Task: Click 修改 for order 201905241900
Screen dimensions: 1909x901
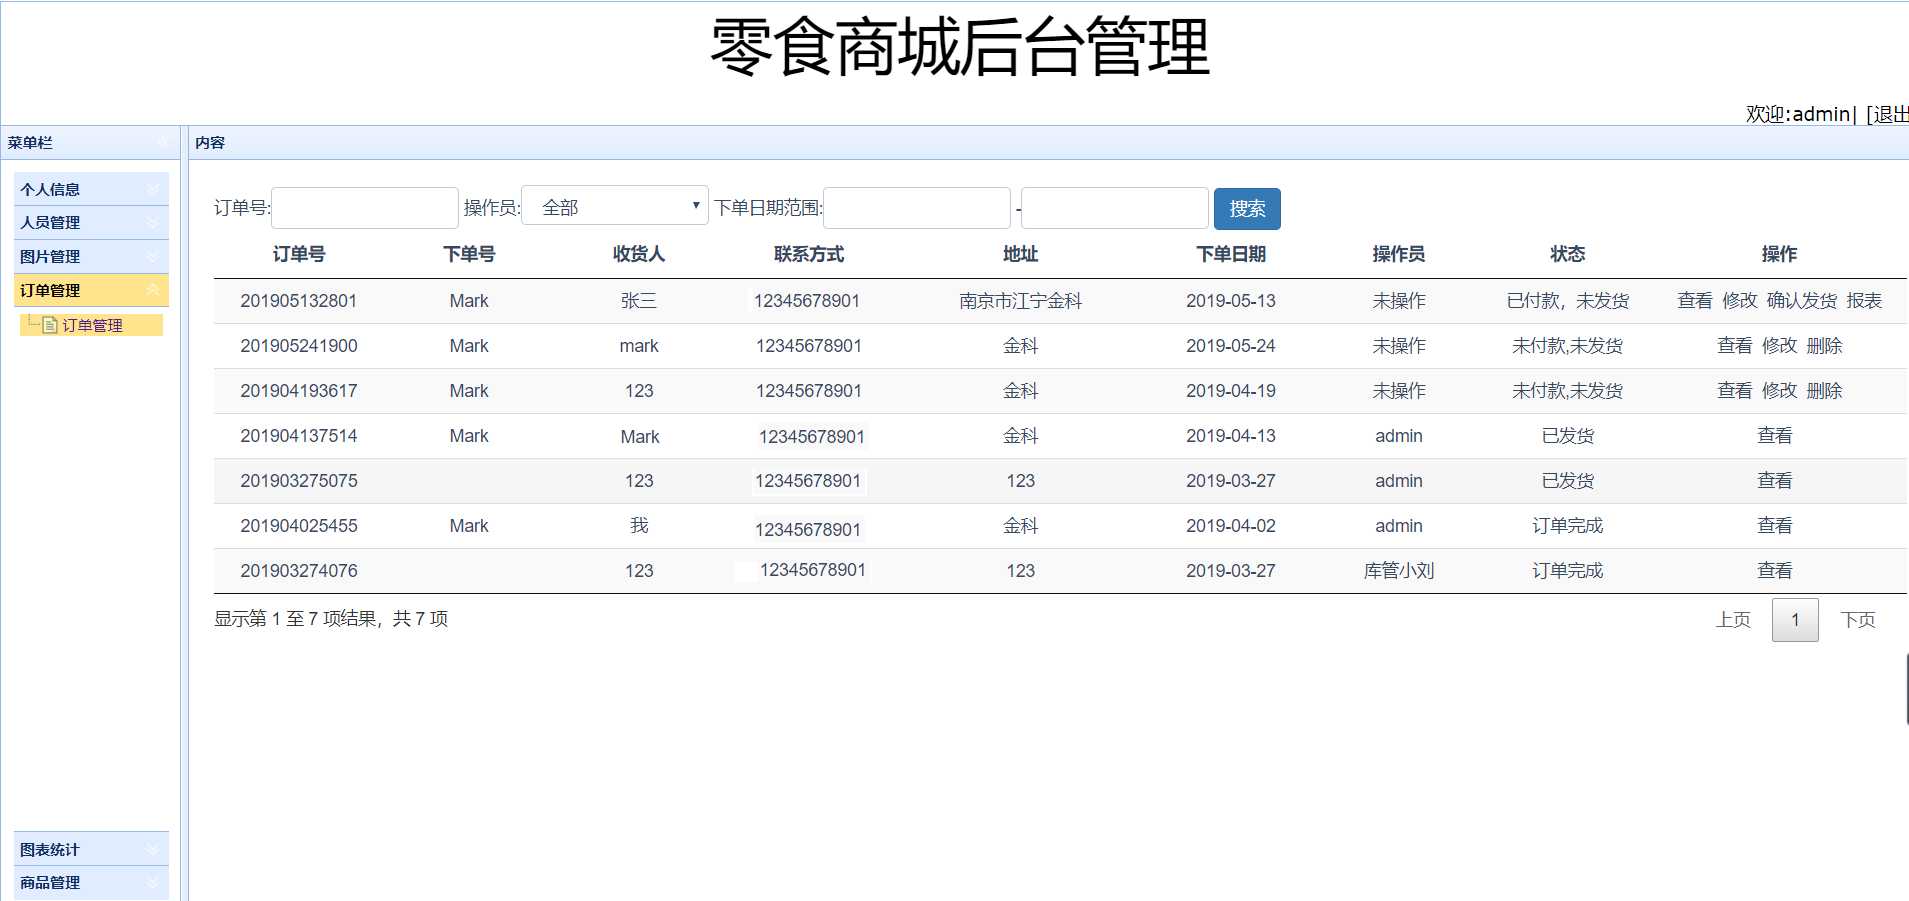Action: pyautogui.click(x=1780, y=346)
